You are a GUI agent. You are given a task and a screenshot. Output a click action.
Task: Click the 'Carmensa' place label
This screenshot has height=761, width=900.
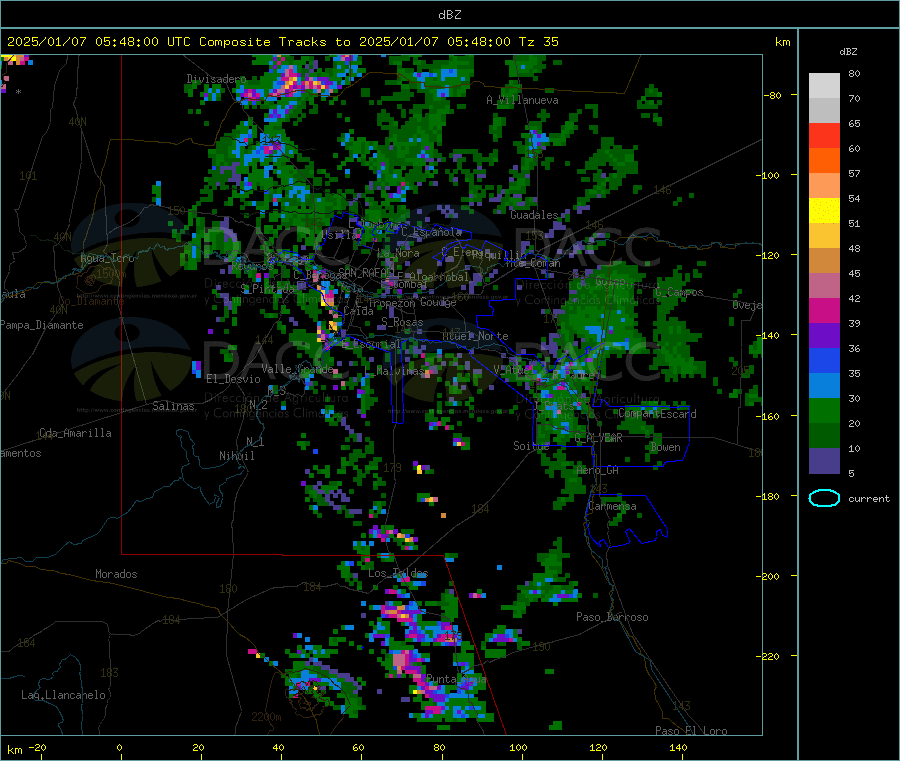[612, 506]
